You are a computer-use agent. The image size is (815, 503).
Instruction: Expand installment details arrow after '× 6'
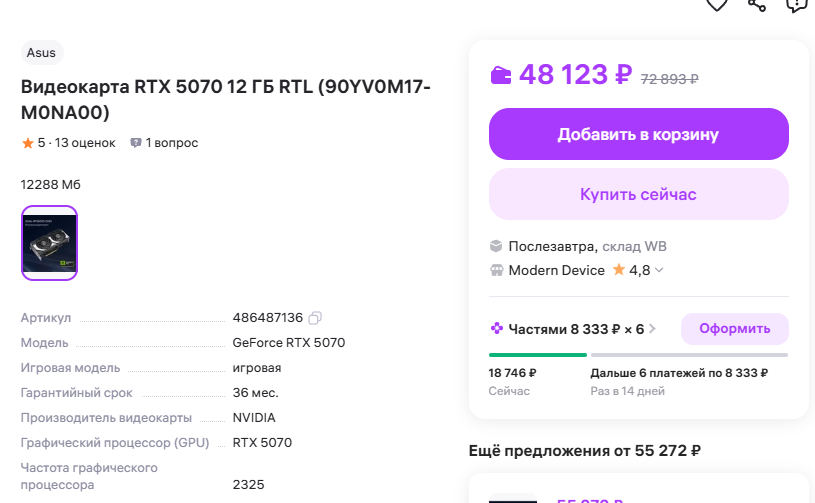point(654,329)
